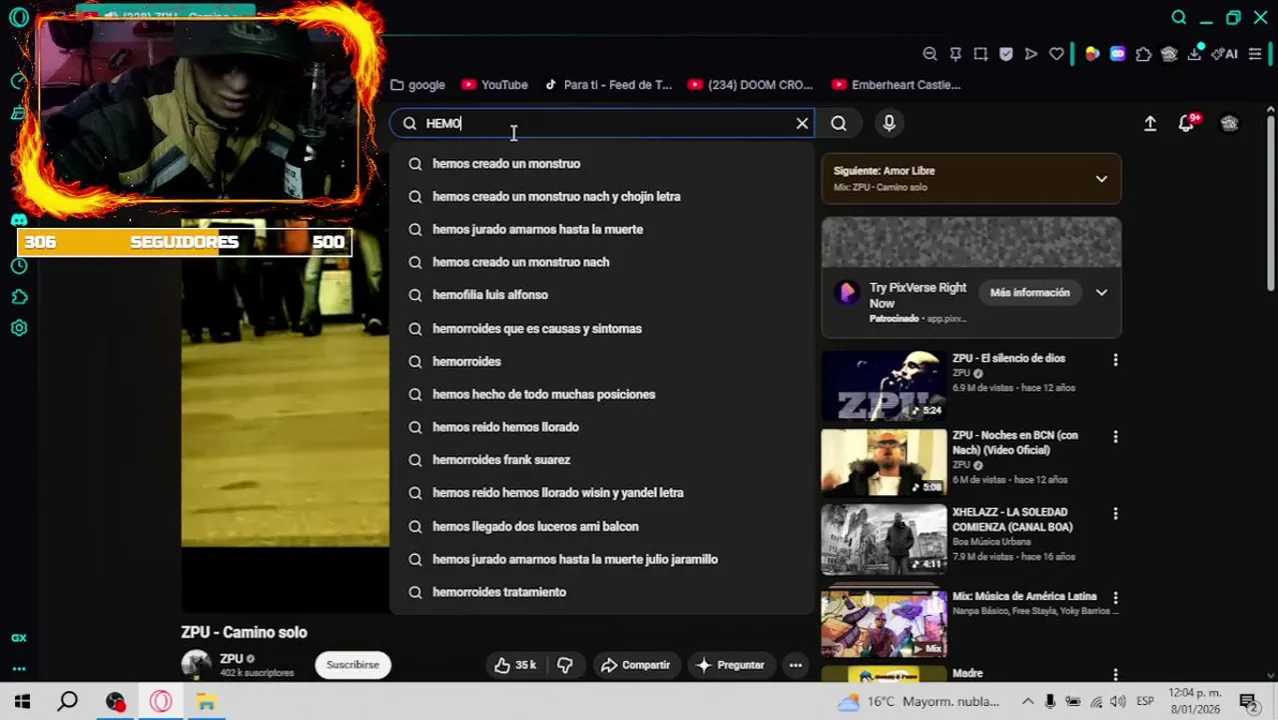Click the send flow arrow icon
Image resolution: width=1278 pixels, height=720 pixels.
click(1031, 54)
